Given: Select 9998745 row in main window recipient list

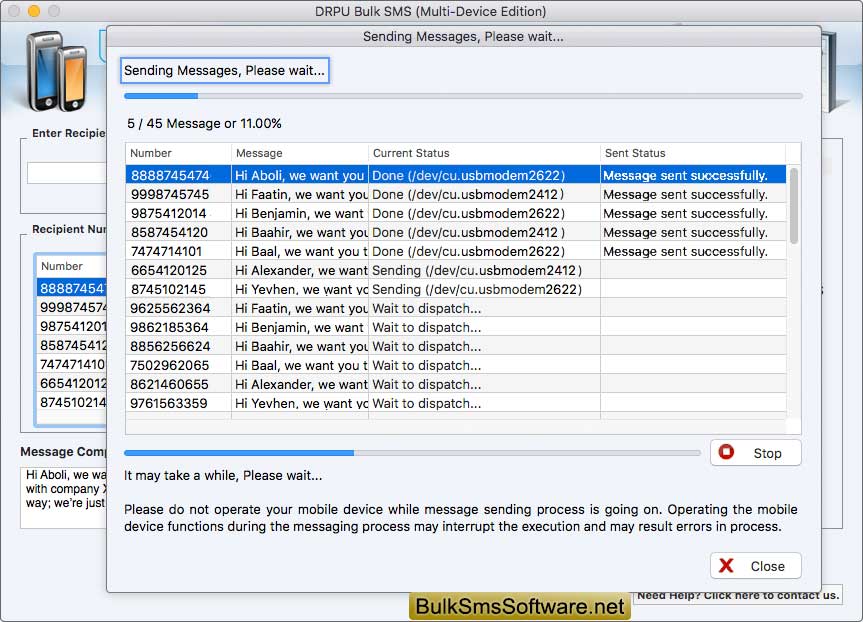Looking at the screenshot, I should click(x=72, y=307).
